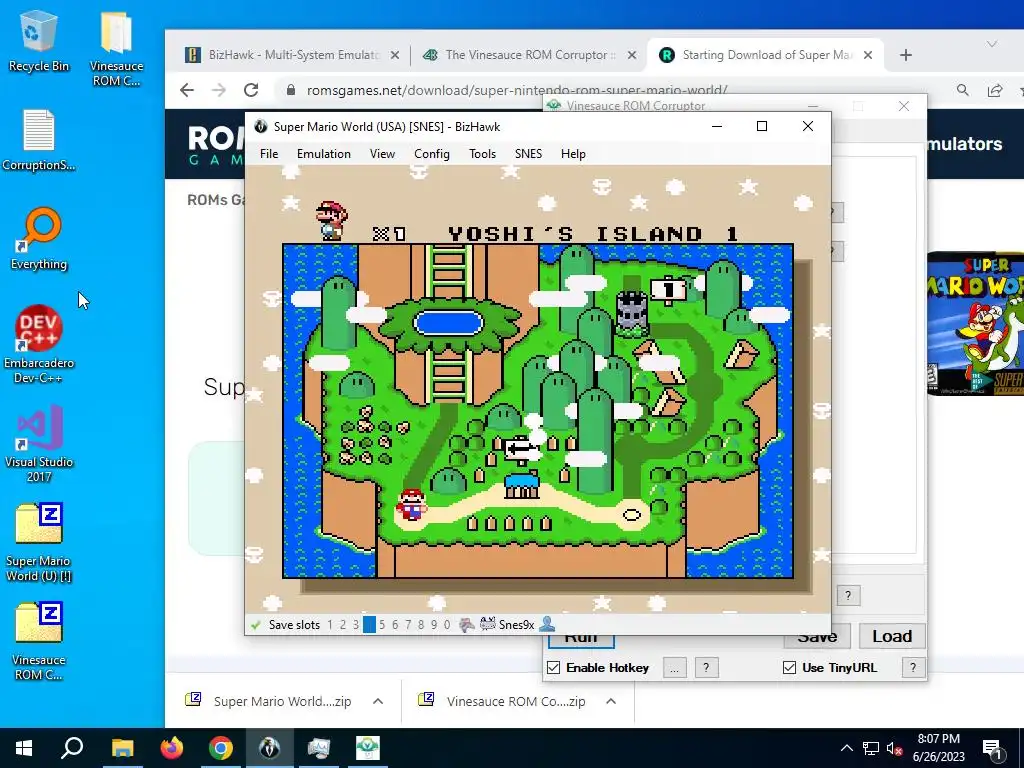The width and height of the screenshot is (1024, 768).
Task: Select save slot 2 in BizHawk status bar
Action: tap(343, 625)
